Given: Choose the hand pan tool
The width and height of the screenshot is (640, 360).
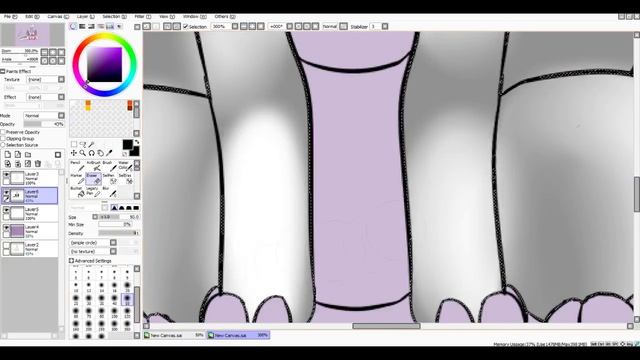Looking at the screenshot, I should click(x=100, y=153).
